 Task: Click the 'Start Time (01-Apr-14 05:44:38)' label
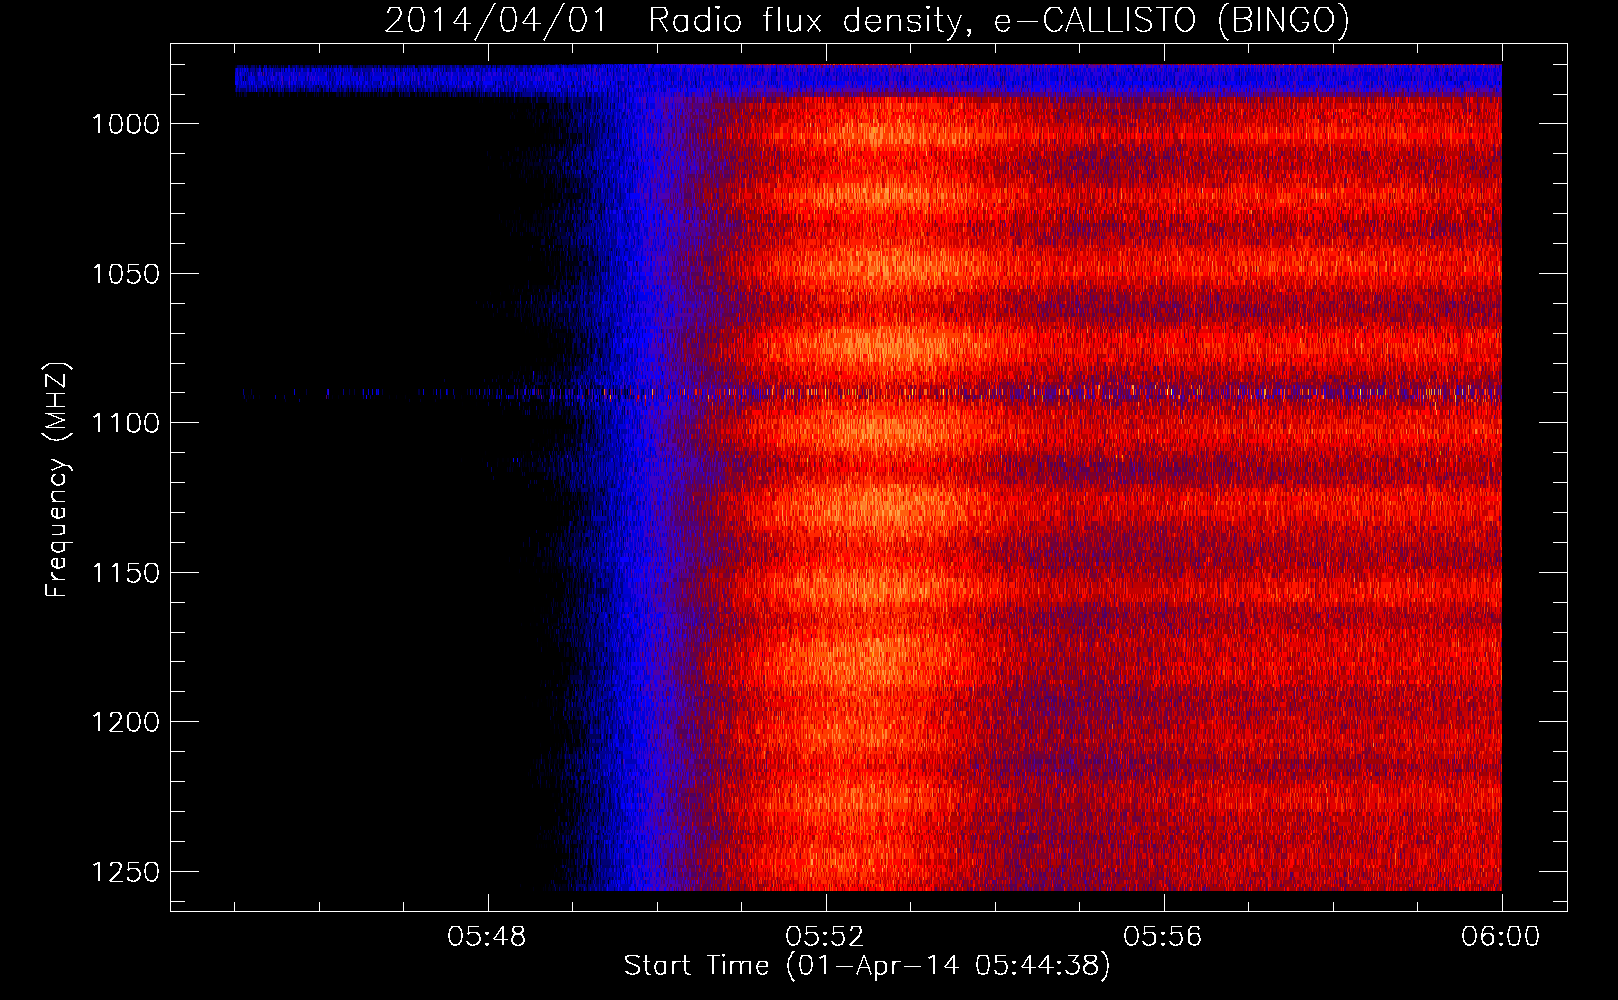pyautogui.click(x=867, y=966)
